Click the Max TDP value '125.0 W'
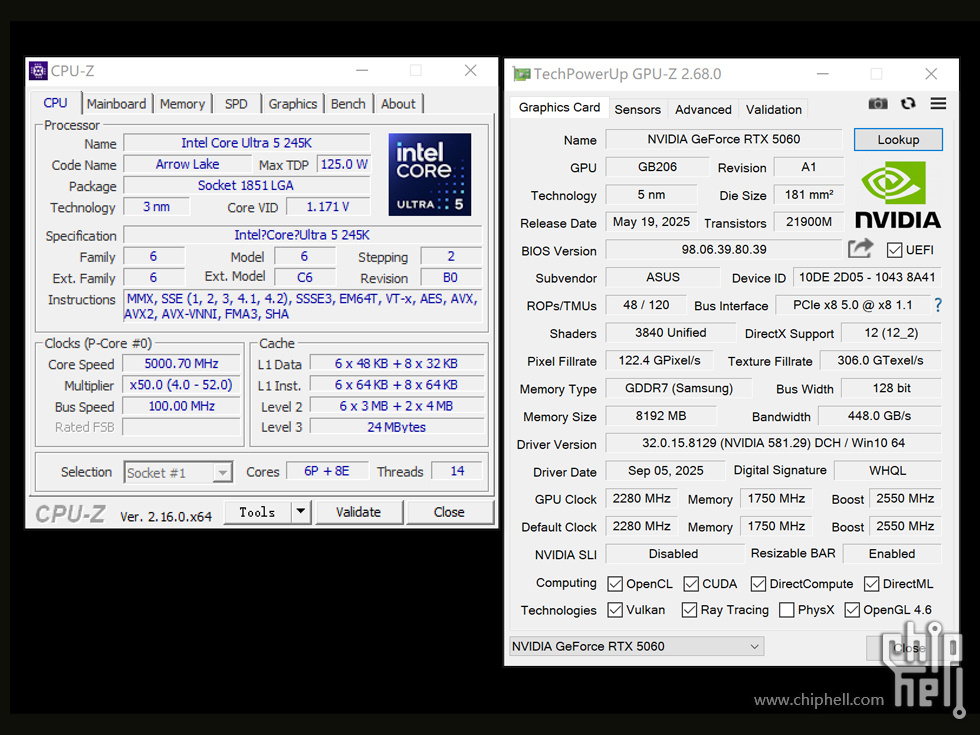Image resolution: width=980 pixels, height=735 pixels. point(344,164)
